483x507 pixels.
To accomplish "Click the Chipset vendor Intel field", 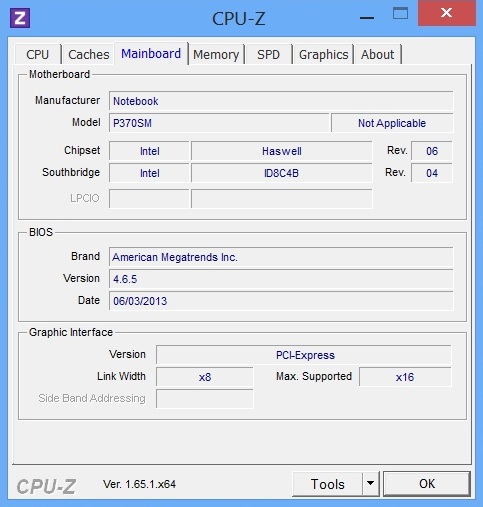I will pos(149,151).
